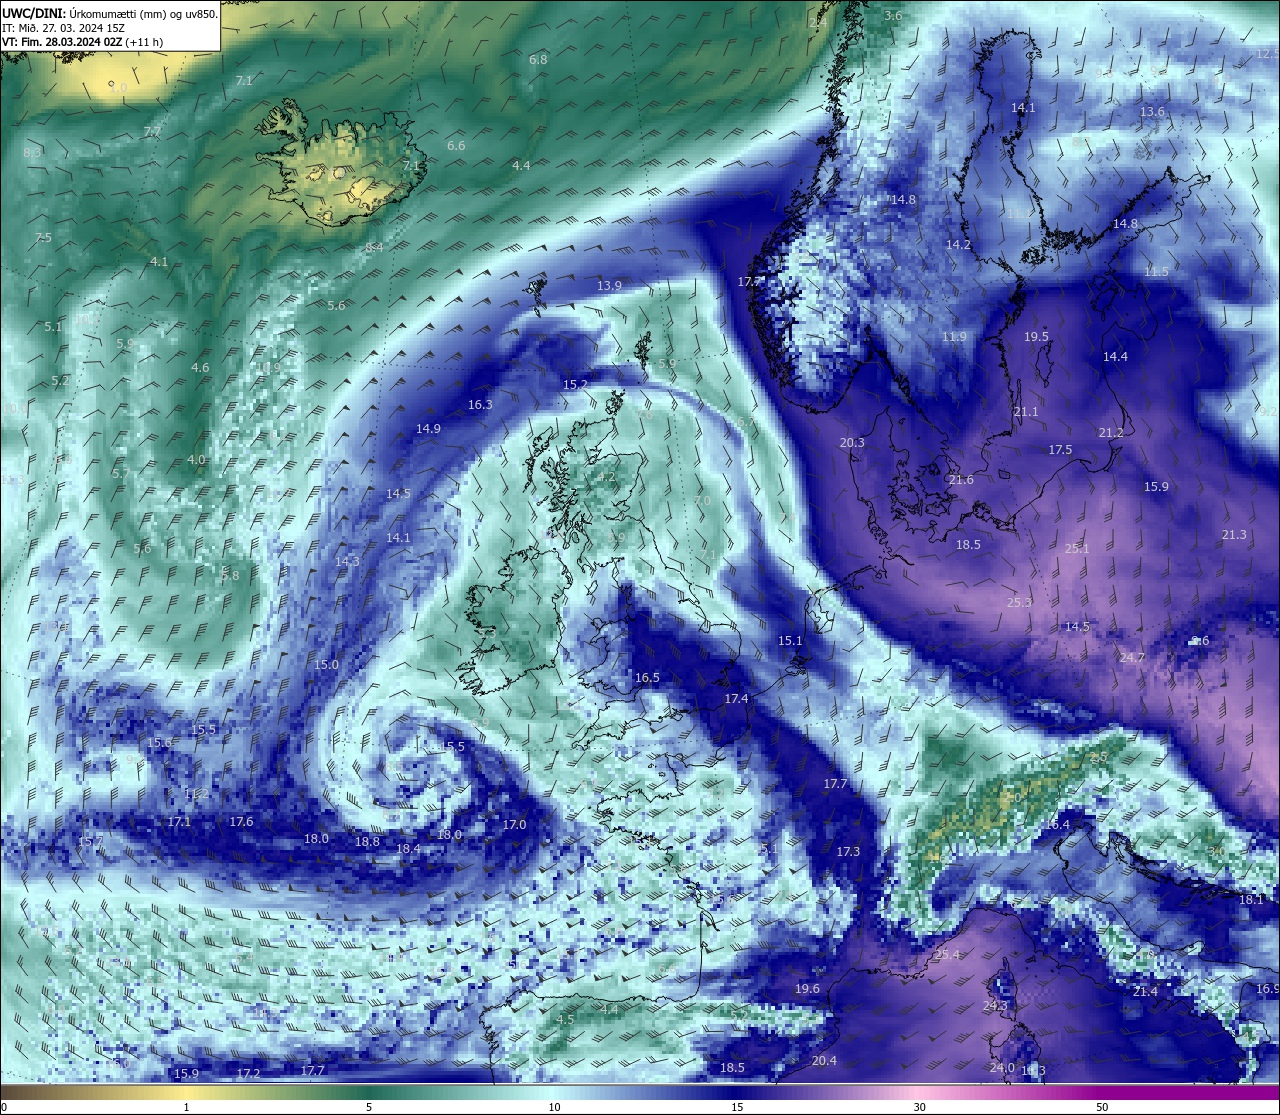Click the 14.4 value label

pos(1115,356)
